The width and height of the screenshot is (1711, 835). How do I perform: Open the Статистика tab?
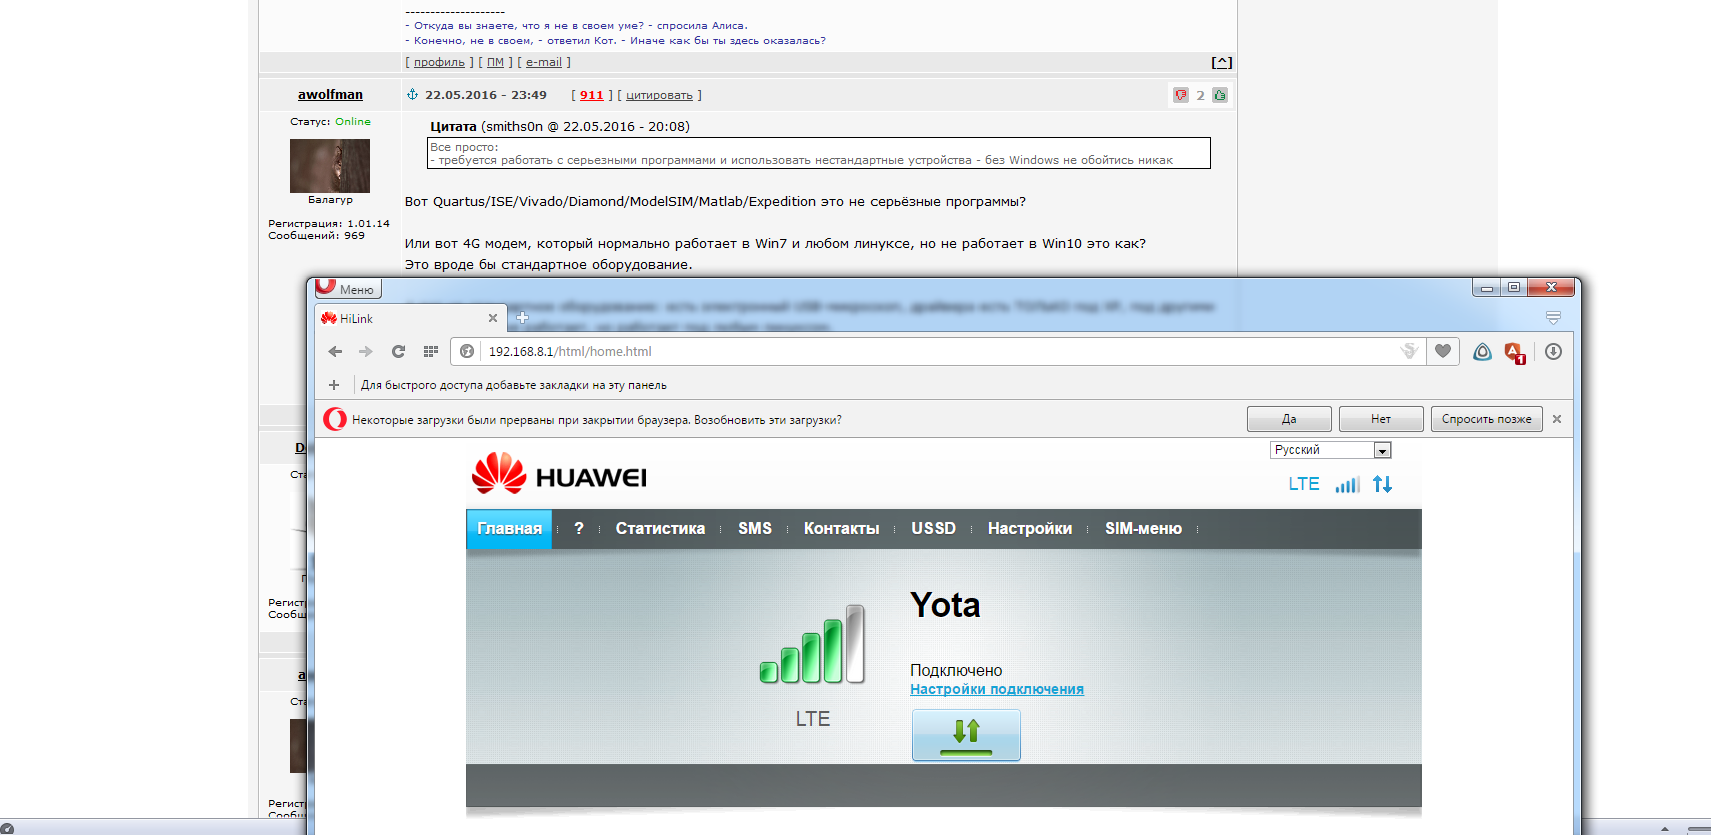(660, 529)
